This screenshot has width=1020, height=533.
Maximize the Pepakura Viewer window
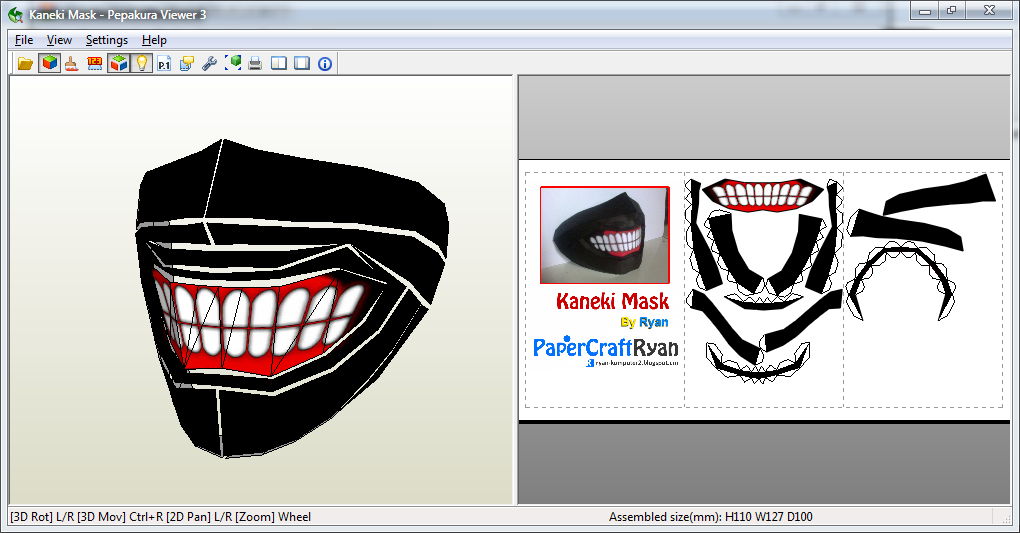(x=952, y=10)
